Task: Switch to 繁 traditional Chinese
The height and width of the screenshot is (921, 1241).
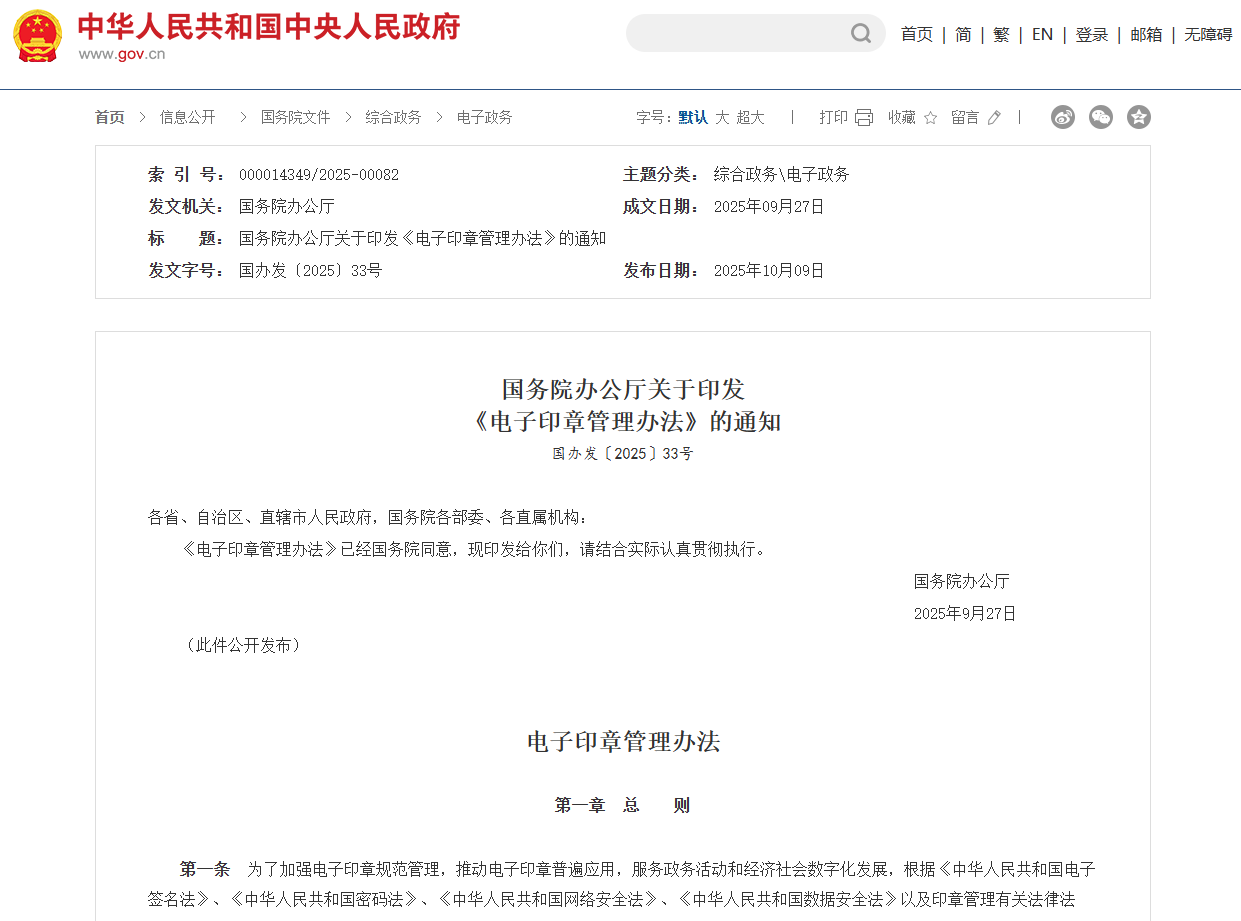Action: 1001,34
